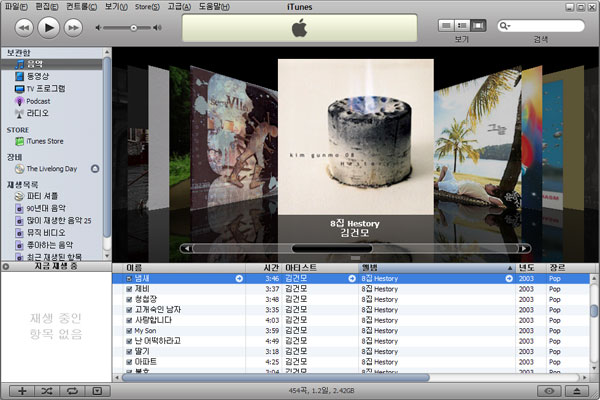Click the artist arrow in selected row
Screen dimensions: 600x400
click(352, 279)
